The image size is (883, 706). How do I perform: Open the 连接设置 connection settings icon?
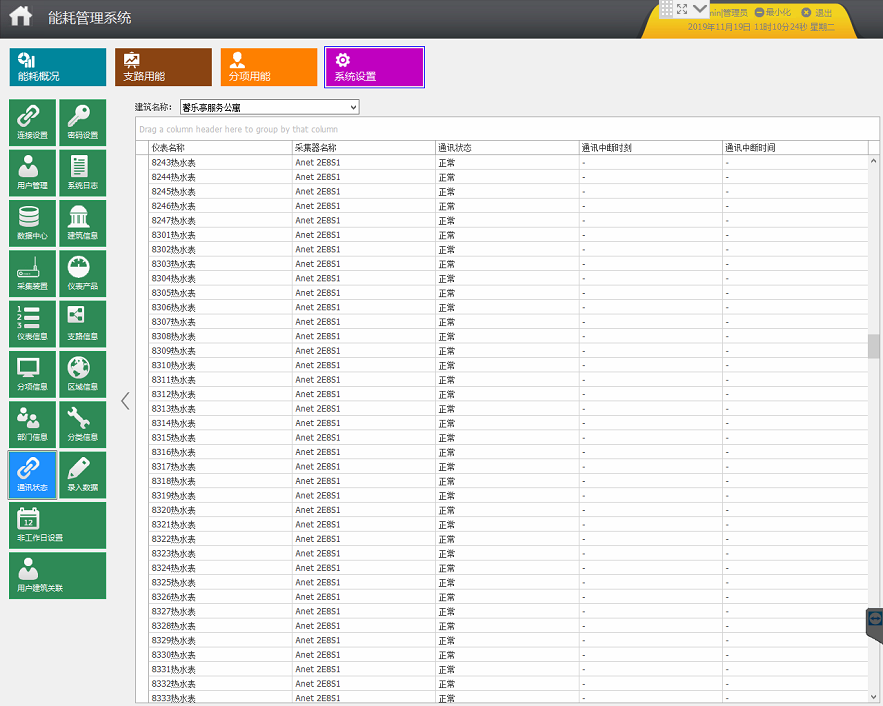coord(32,123)
